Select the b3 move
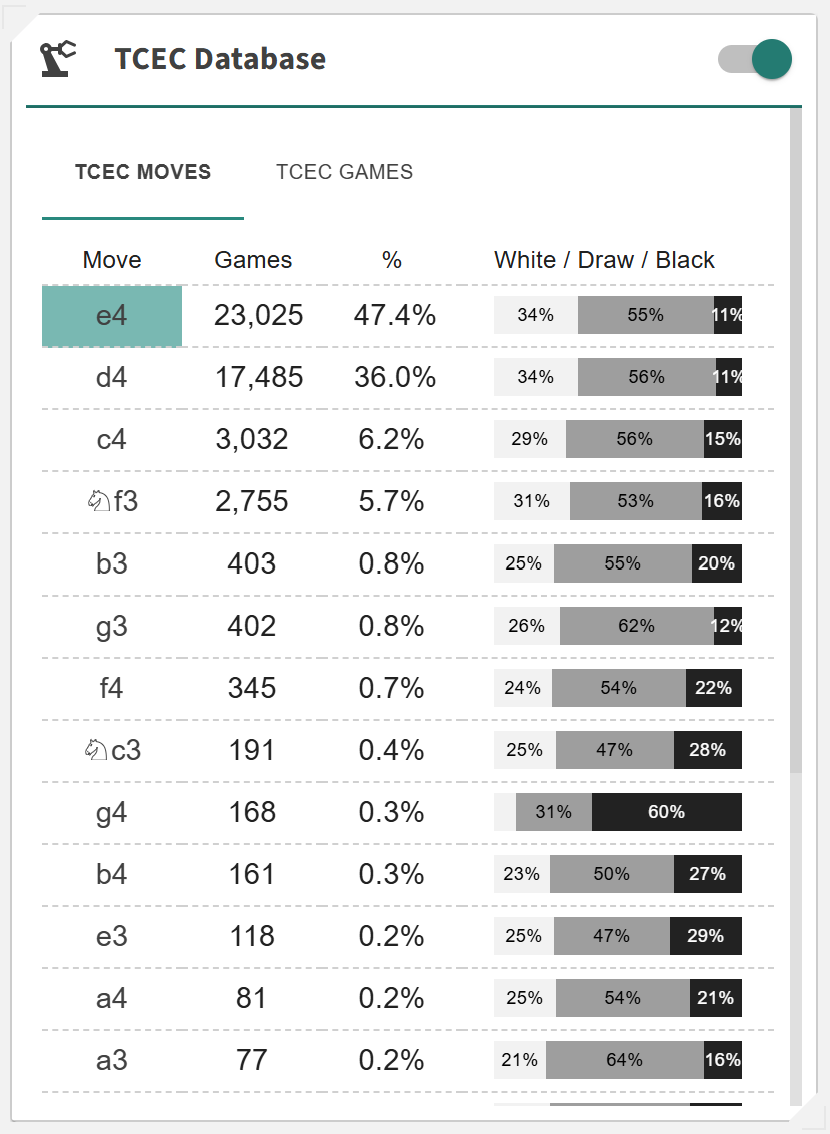Image resolution: width=830 pixels, height=1134 pixels. [x=112, y=564]
